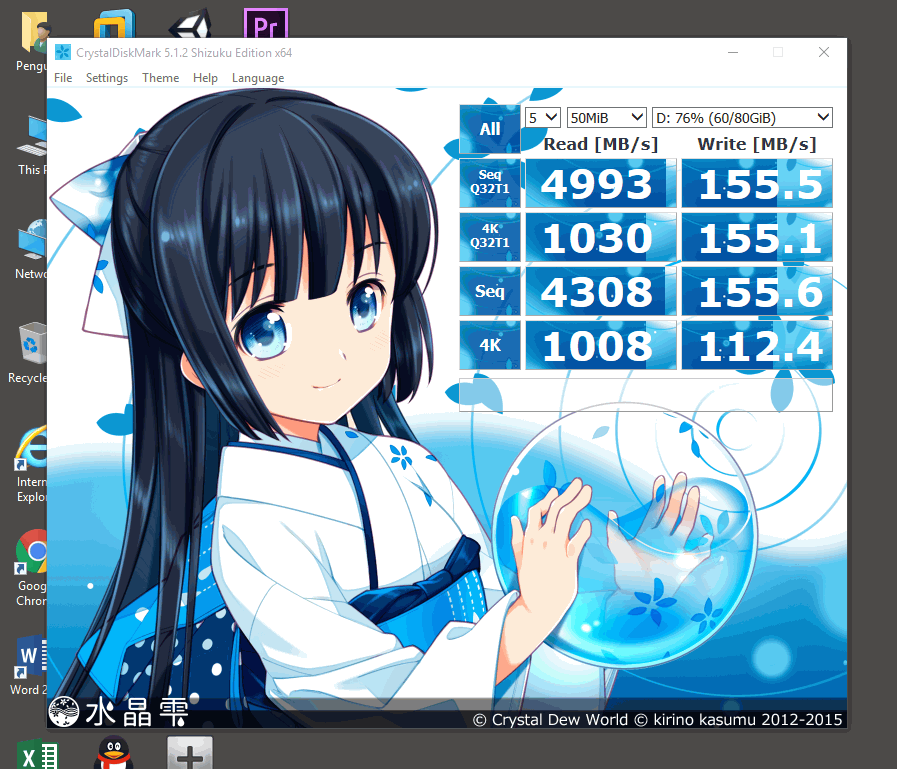This screenshot has width=897, height=769.
Task: Select the Network desktop icon
Action: pyautogui.click(x=32, y=240)
